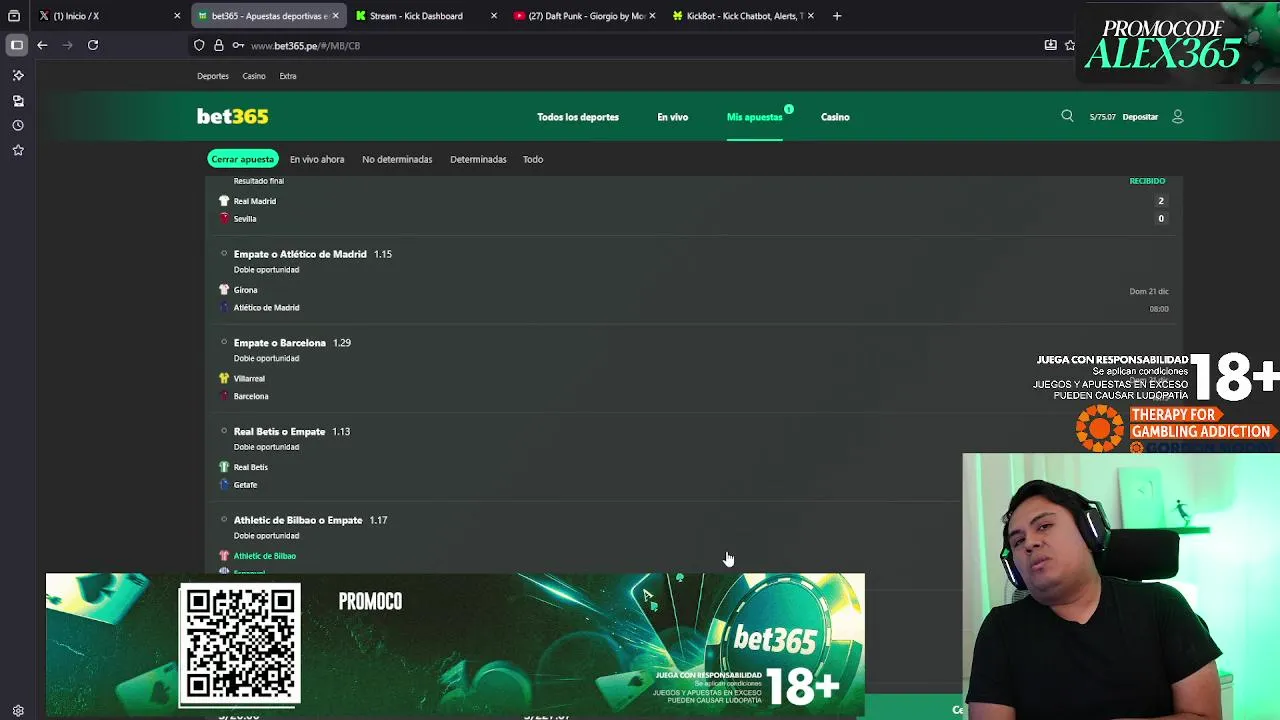Screen dimensions: 1280x720
Task: Click the Getafe shirt icon
Action: point(224,485)
